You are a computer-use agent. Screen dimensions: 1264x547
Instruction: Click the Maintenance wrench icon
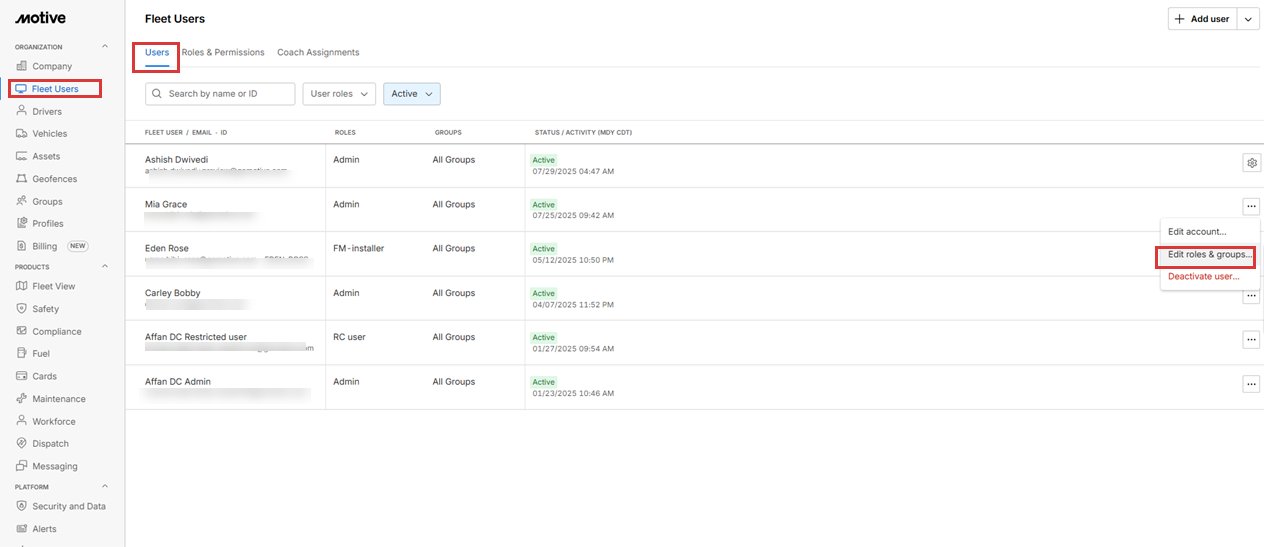point(22,398)
